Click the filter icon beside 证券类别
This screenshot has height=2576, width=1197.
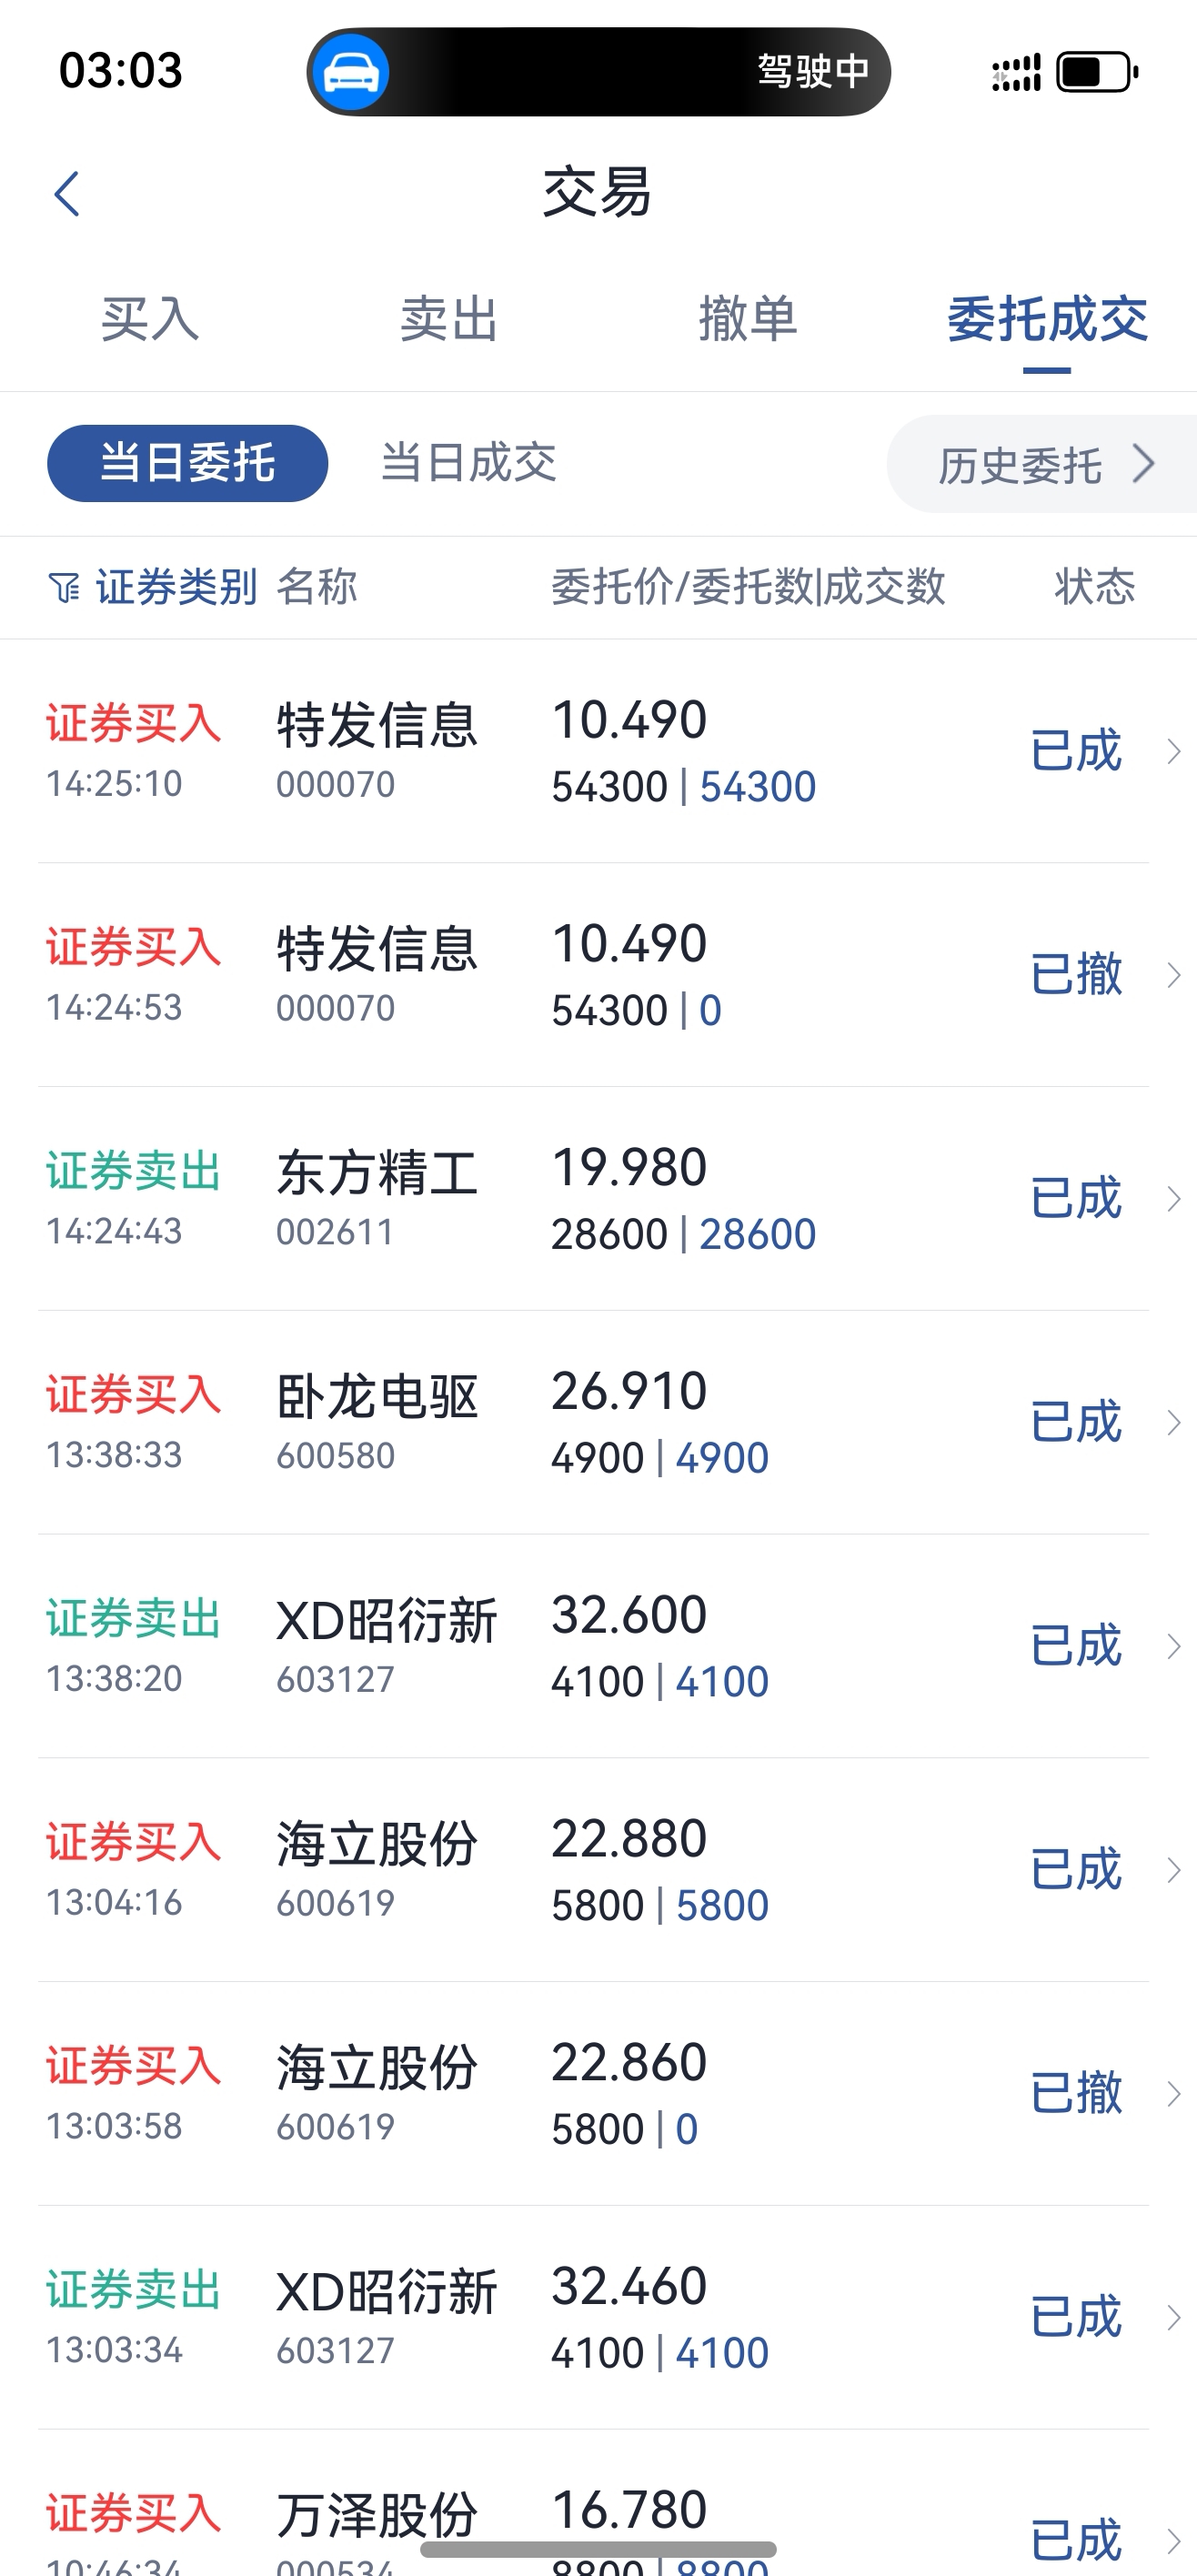pyautogui.click(x=64, y=588)
